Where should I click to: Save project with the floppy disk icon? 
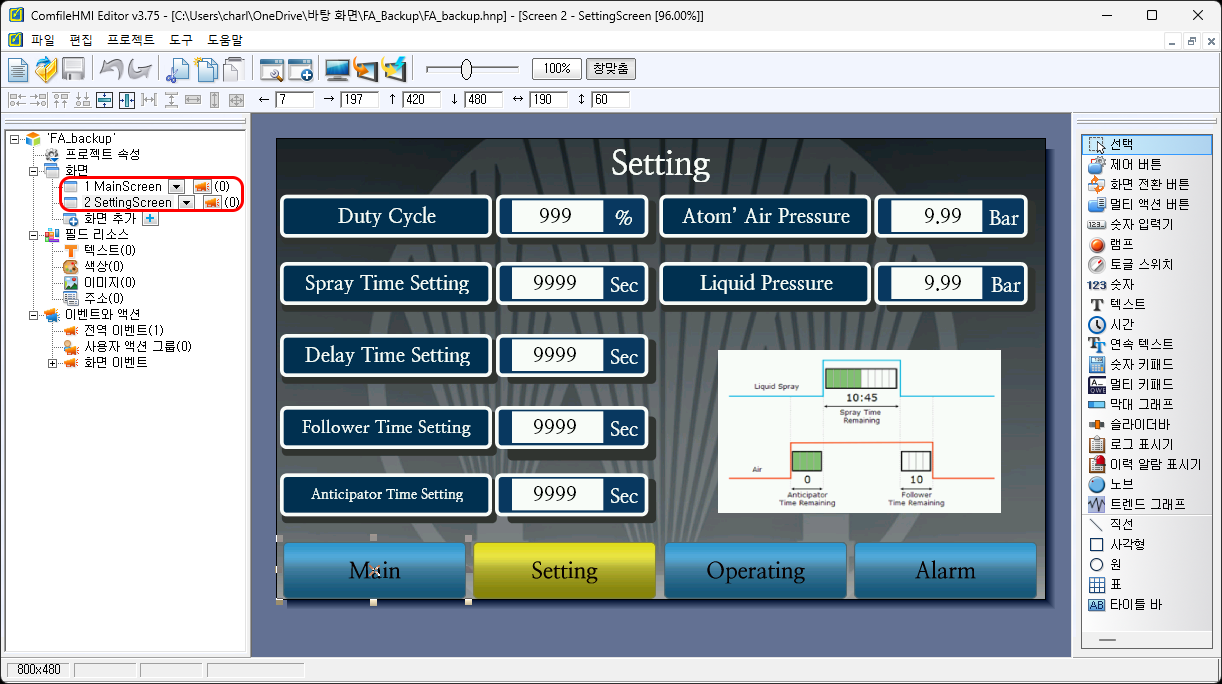point(73,69)
